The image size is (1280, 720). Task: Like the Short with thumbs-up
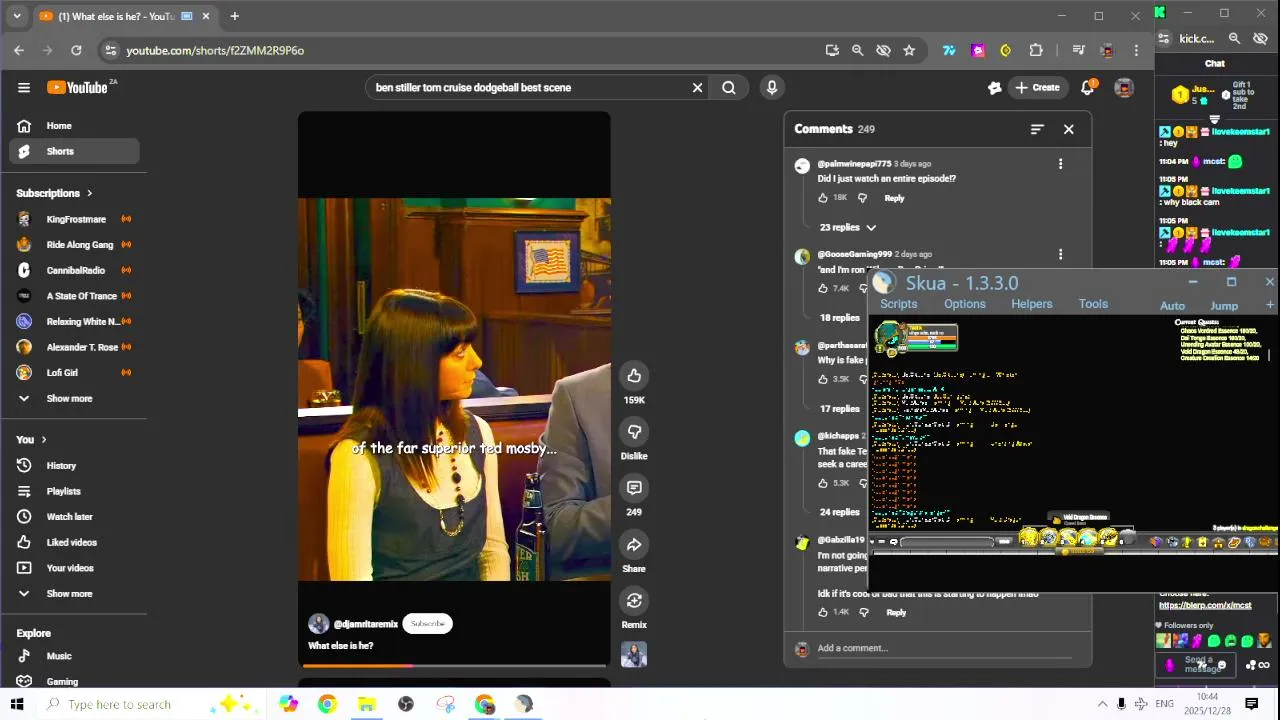pos(634,376)
